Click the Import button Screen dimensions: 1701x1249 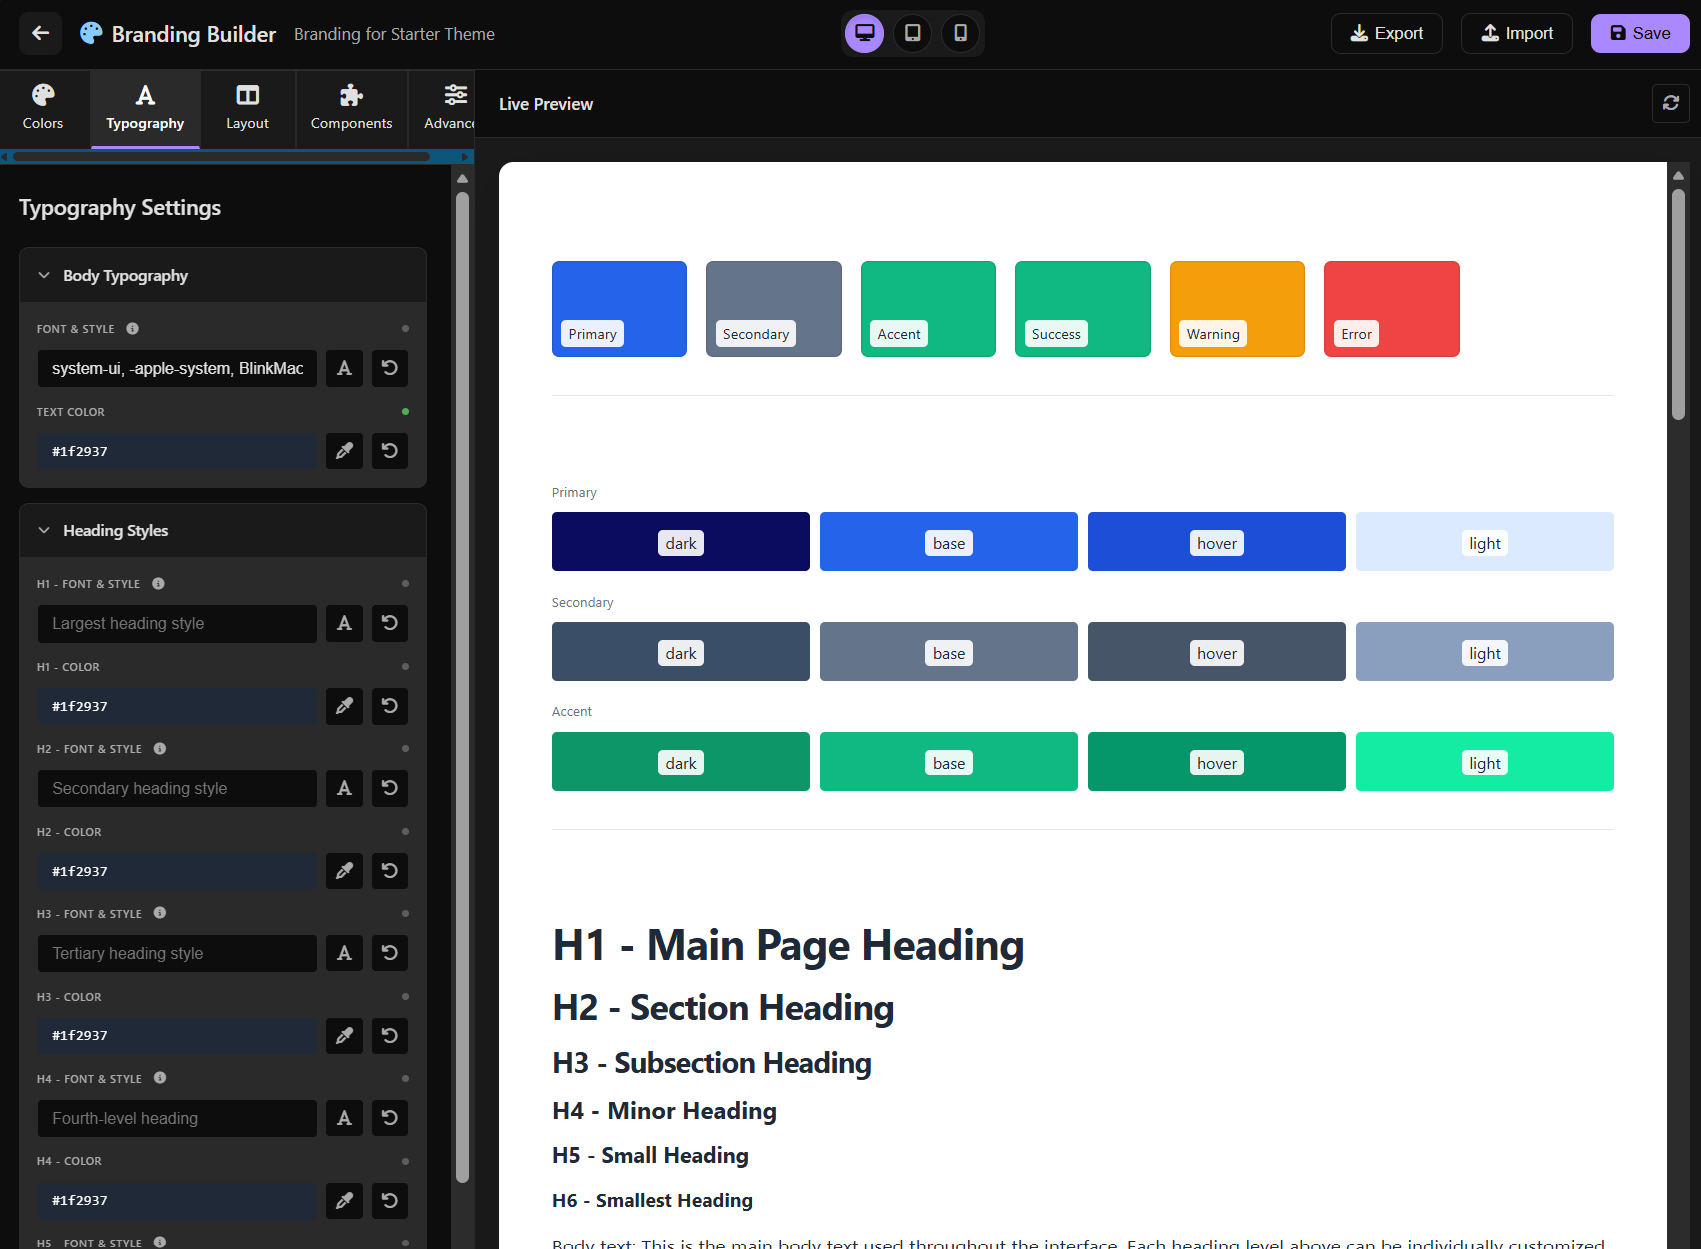[1516, 33]
